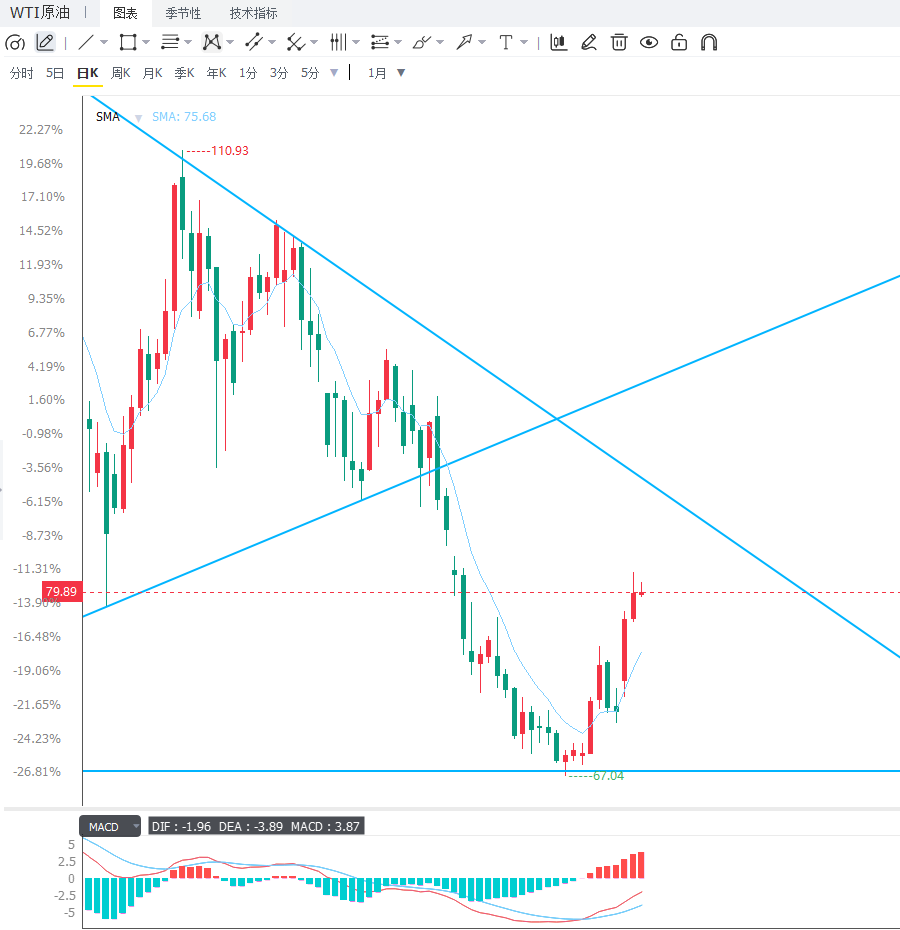Click the 67.04 low price marker
The image size is (900, 930).
point(608,776)
